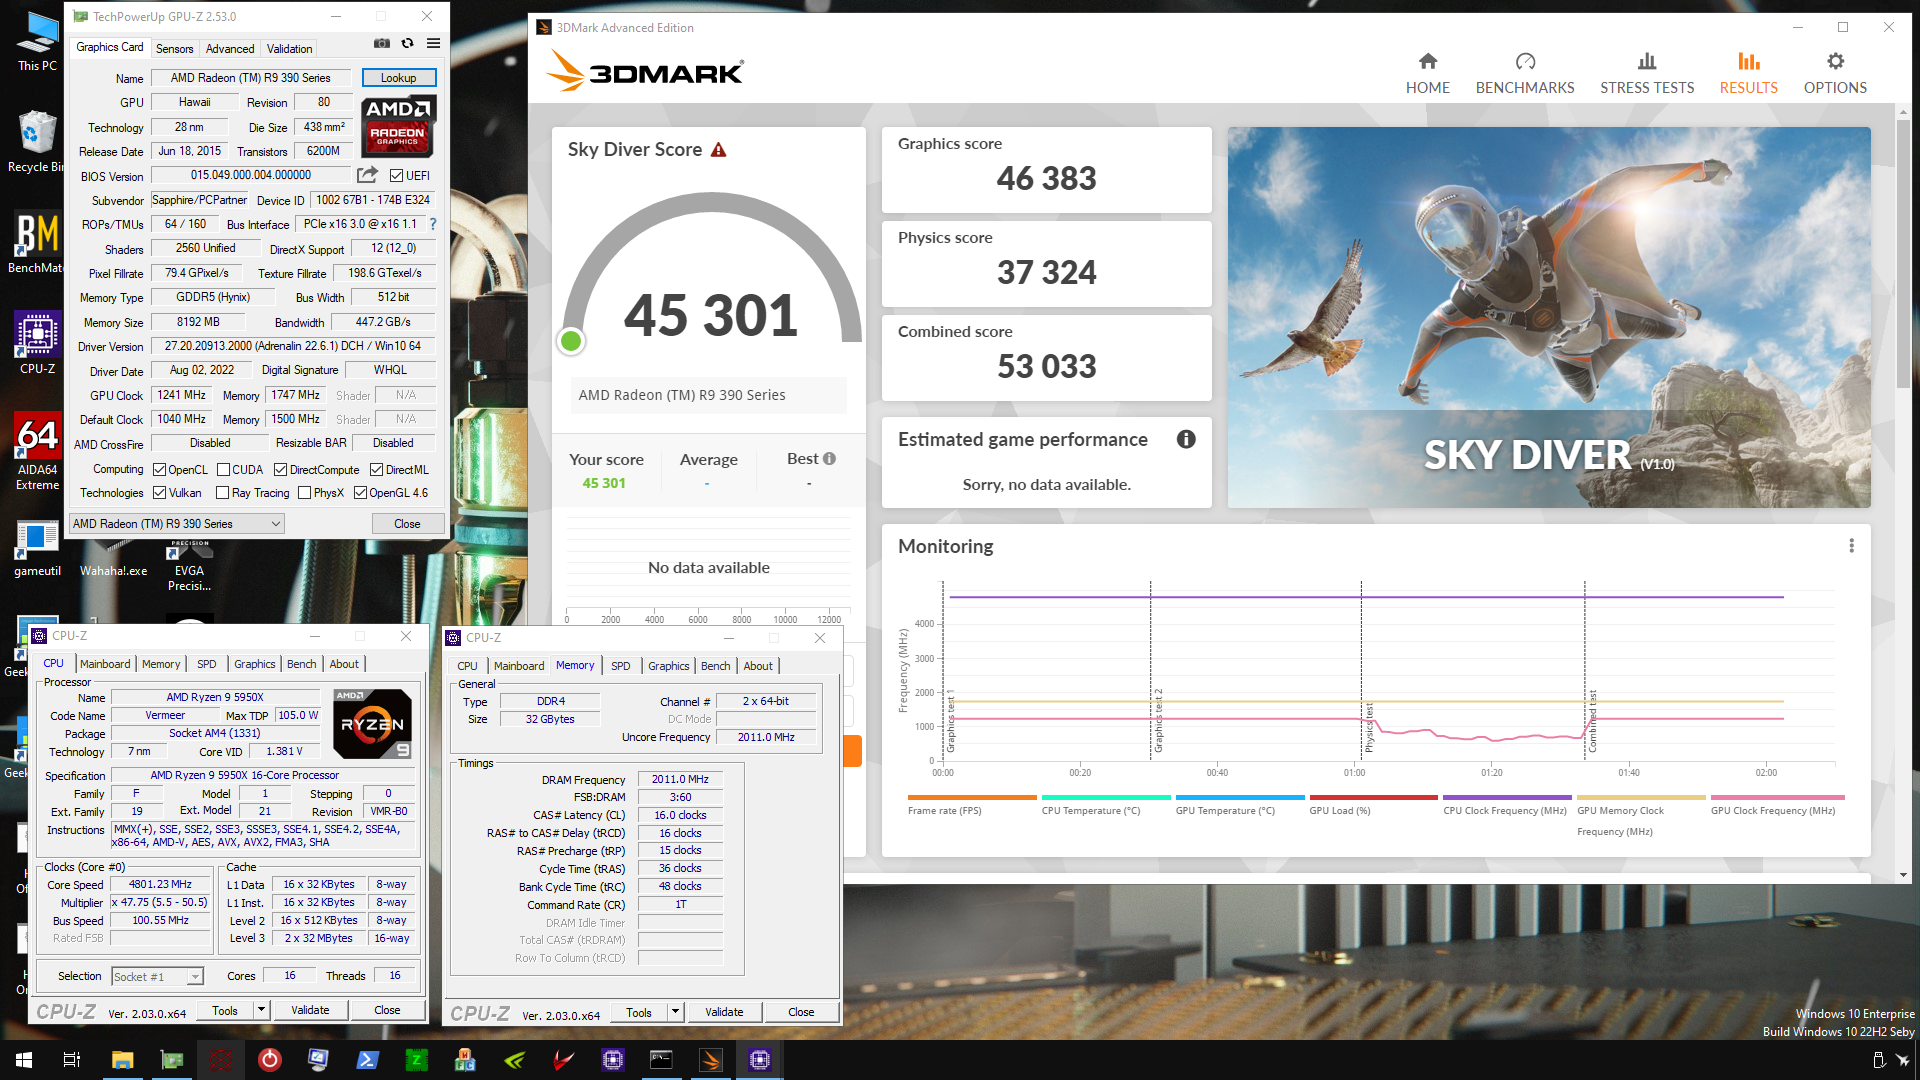
Task: Toggle the CUDA checkbox
Action: pos(223,470)
